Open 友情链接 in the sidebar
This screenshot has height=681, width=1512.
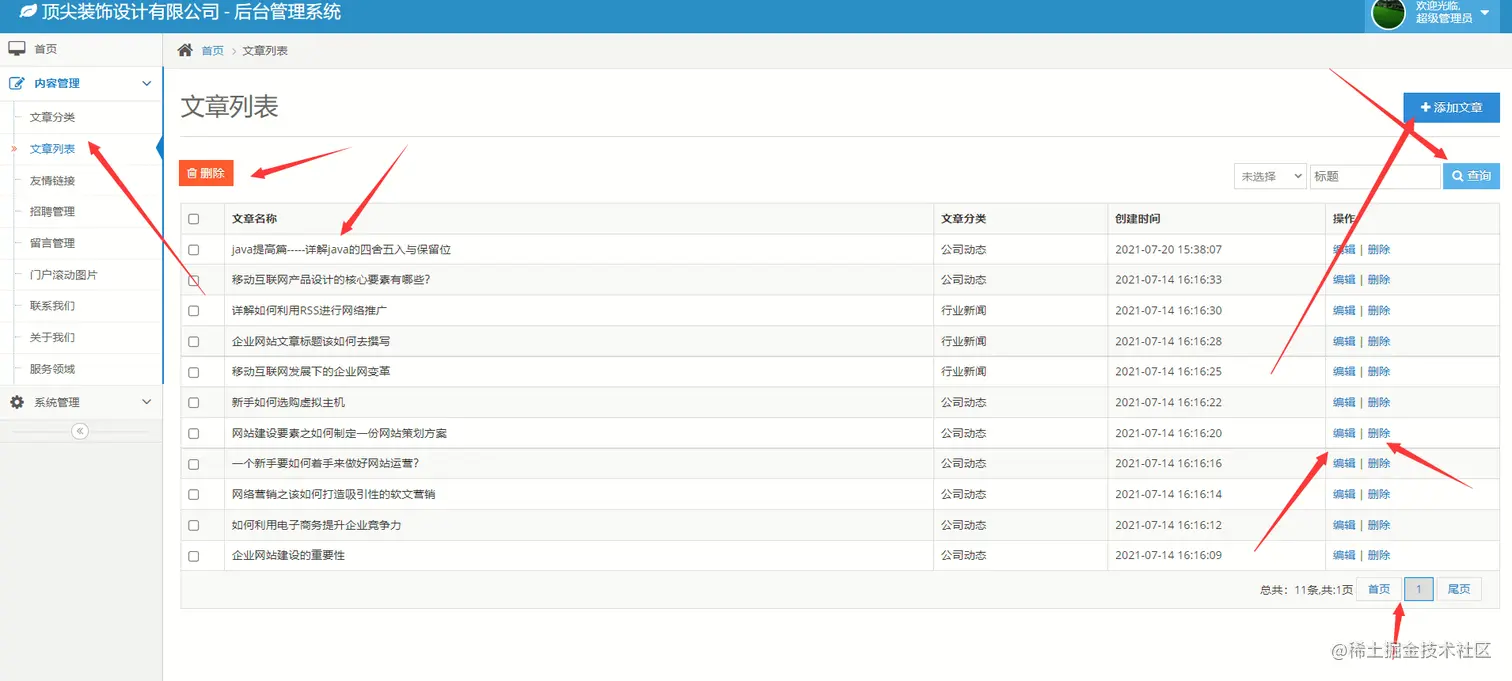point(52,180)
